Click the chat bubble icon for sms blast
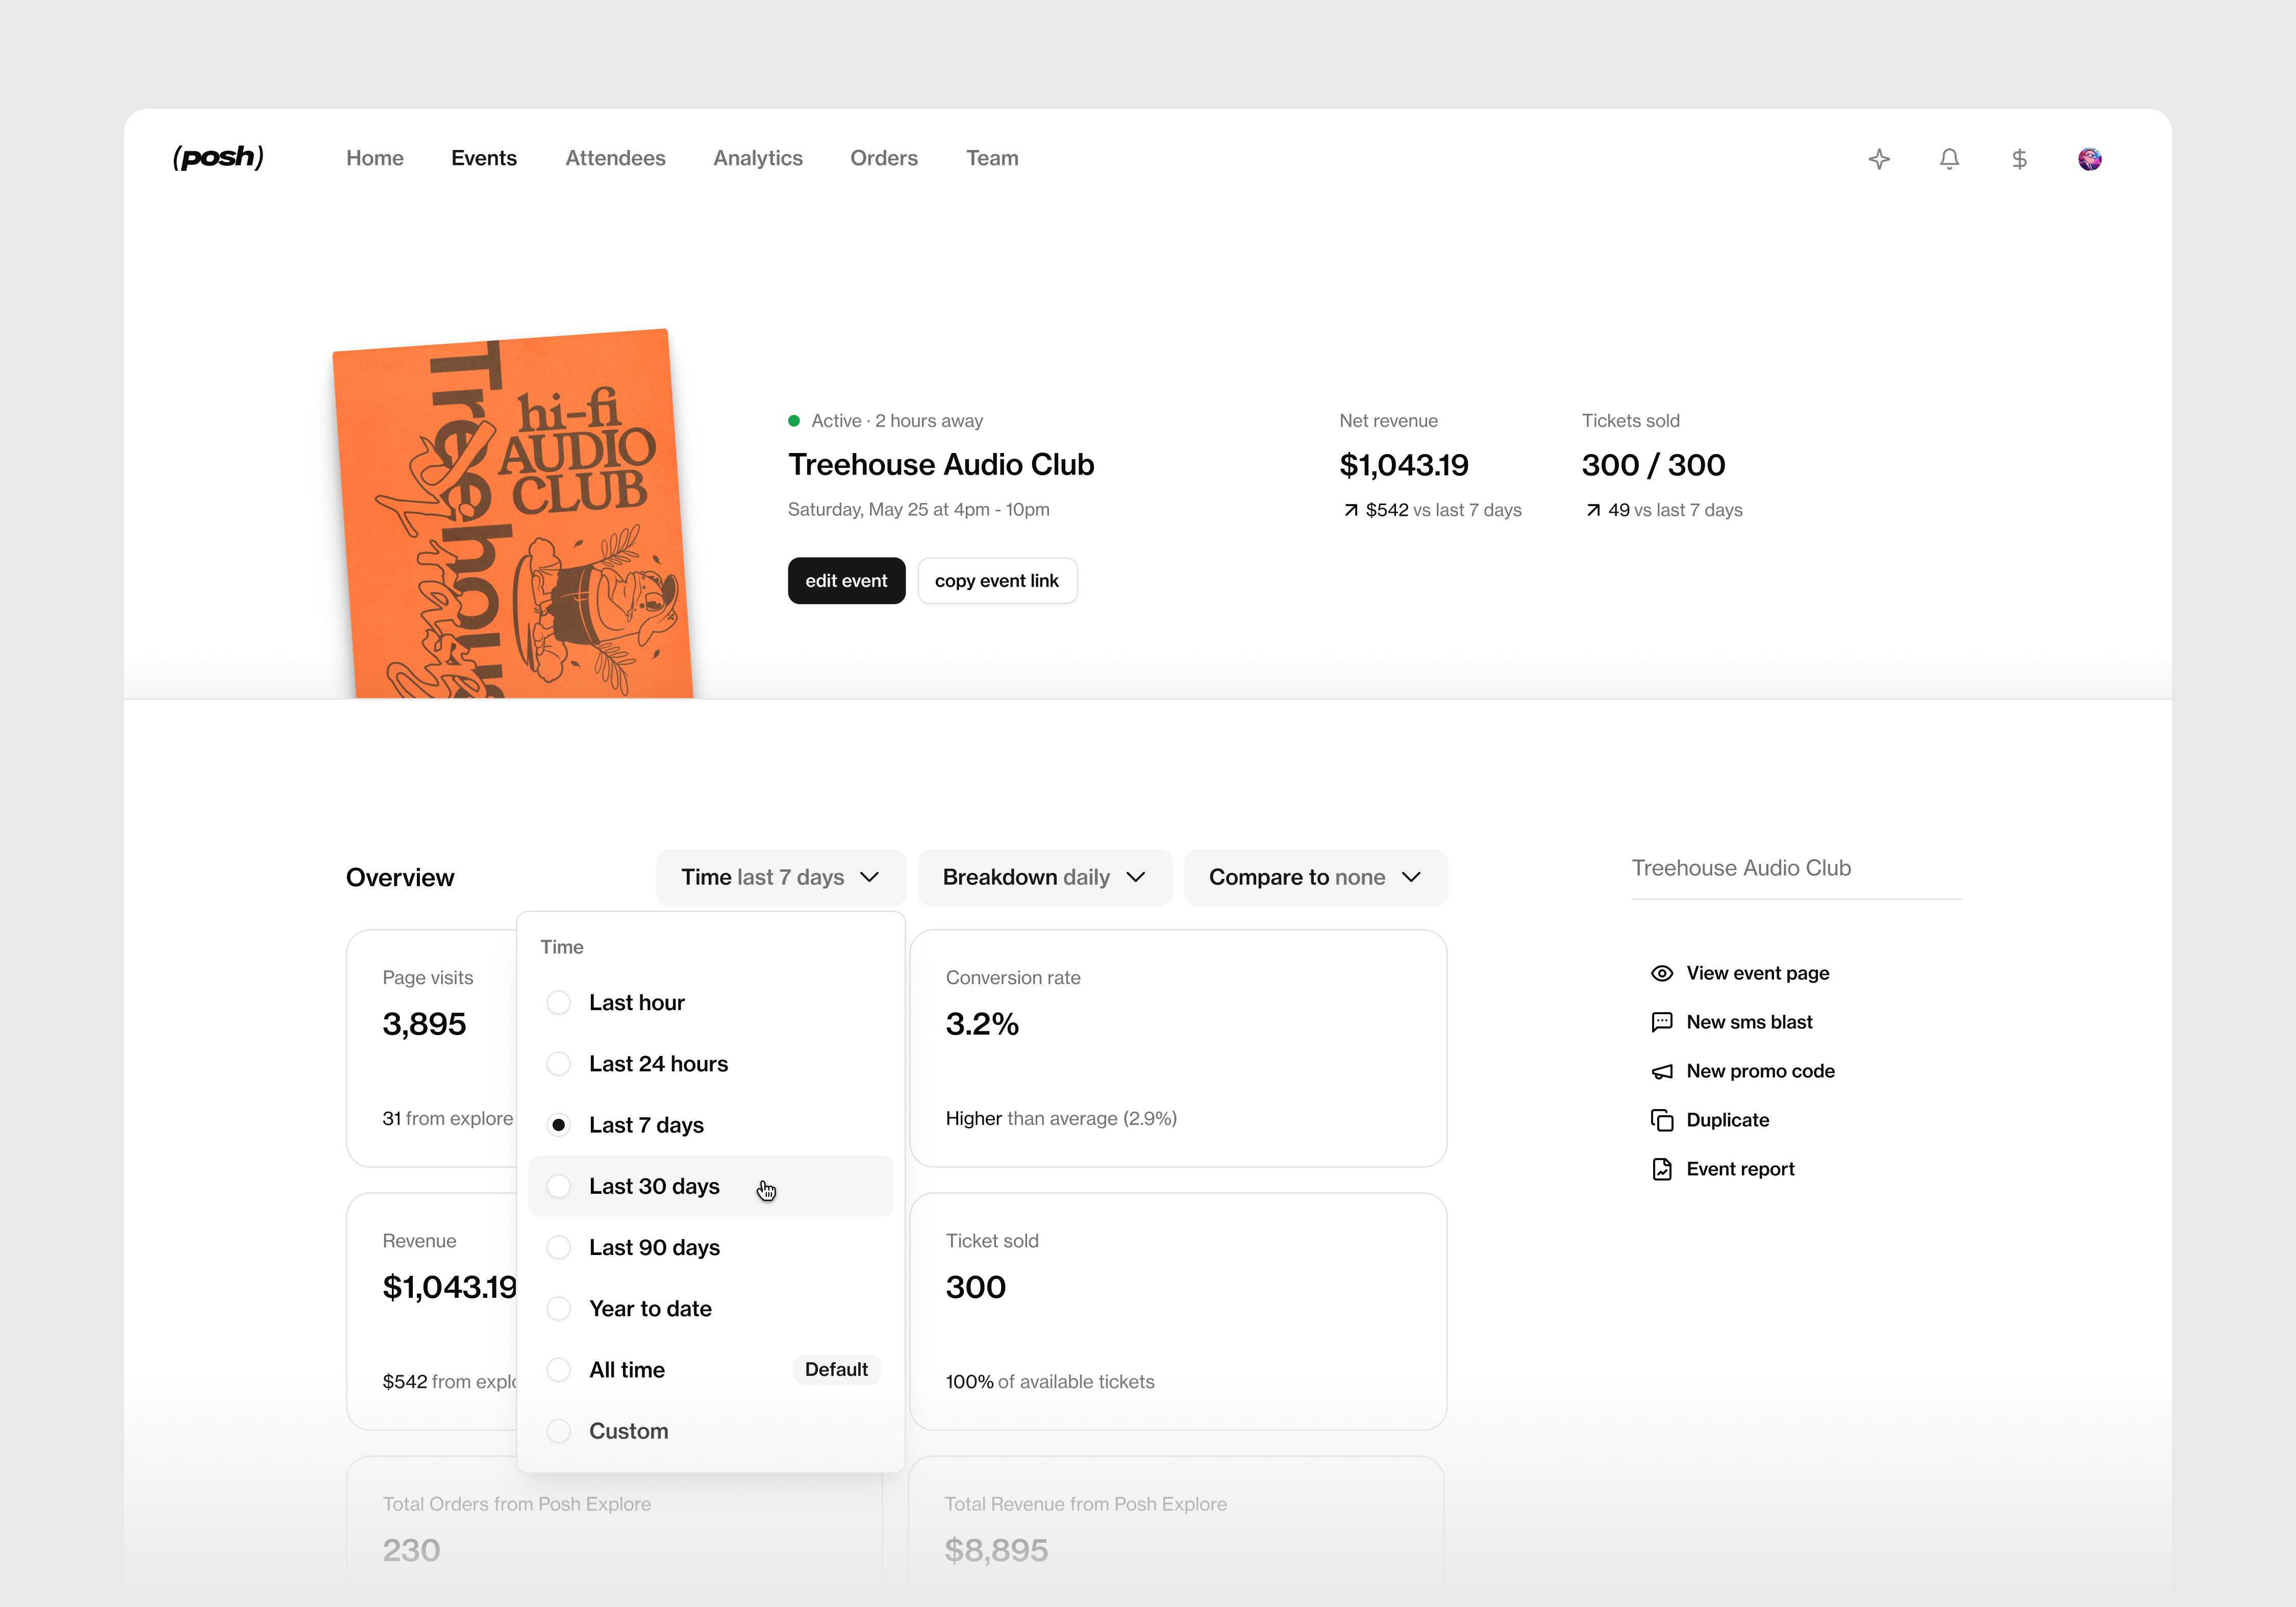2296x1607 pixels. (1662, 1022)
